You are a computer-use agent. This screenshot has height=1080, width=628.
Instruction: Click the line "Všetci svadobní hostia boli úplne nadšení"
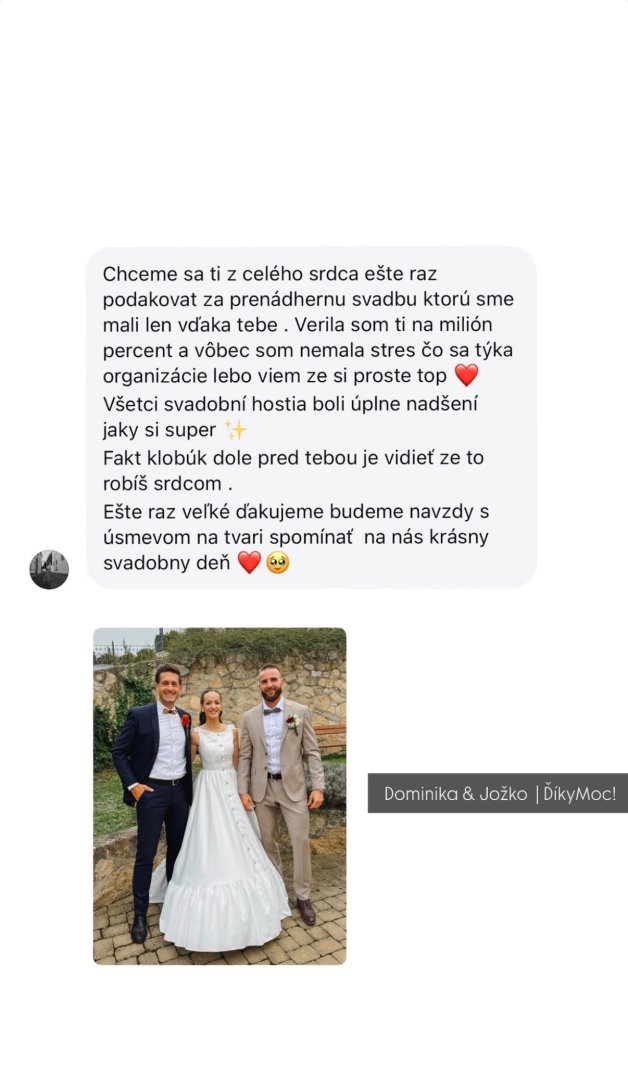click(290, 403)
